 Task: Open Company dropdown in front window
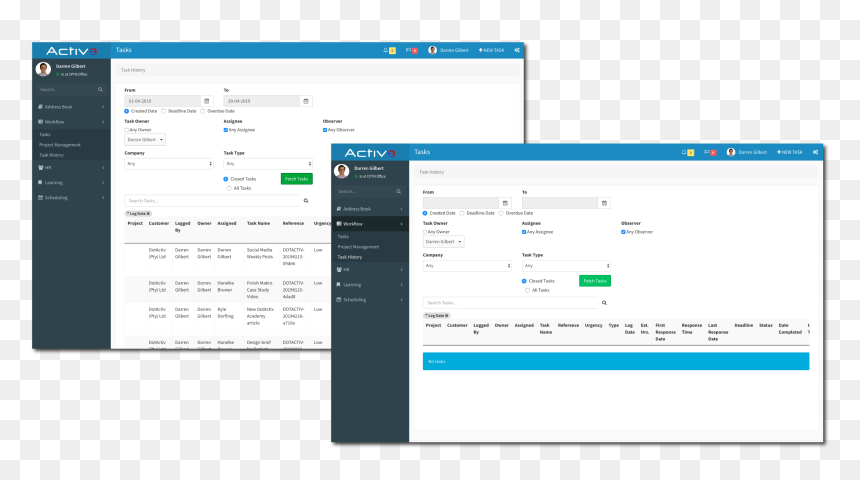point(467,266)
